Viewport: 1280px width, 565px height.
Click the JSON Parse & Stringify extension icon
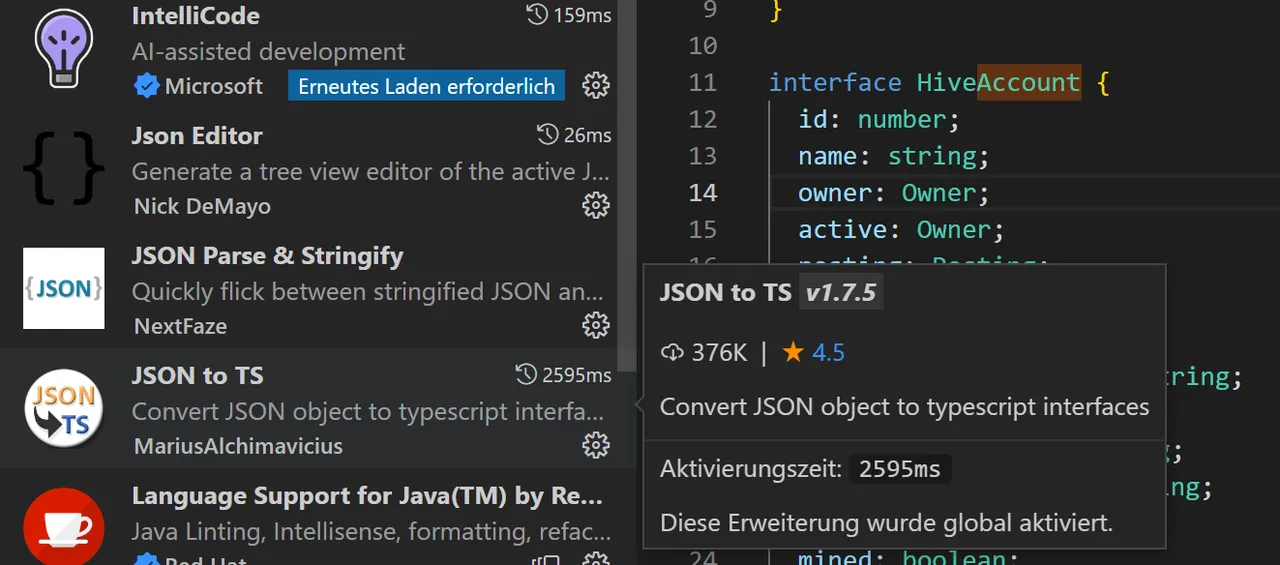pos(64,288)
